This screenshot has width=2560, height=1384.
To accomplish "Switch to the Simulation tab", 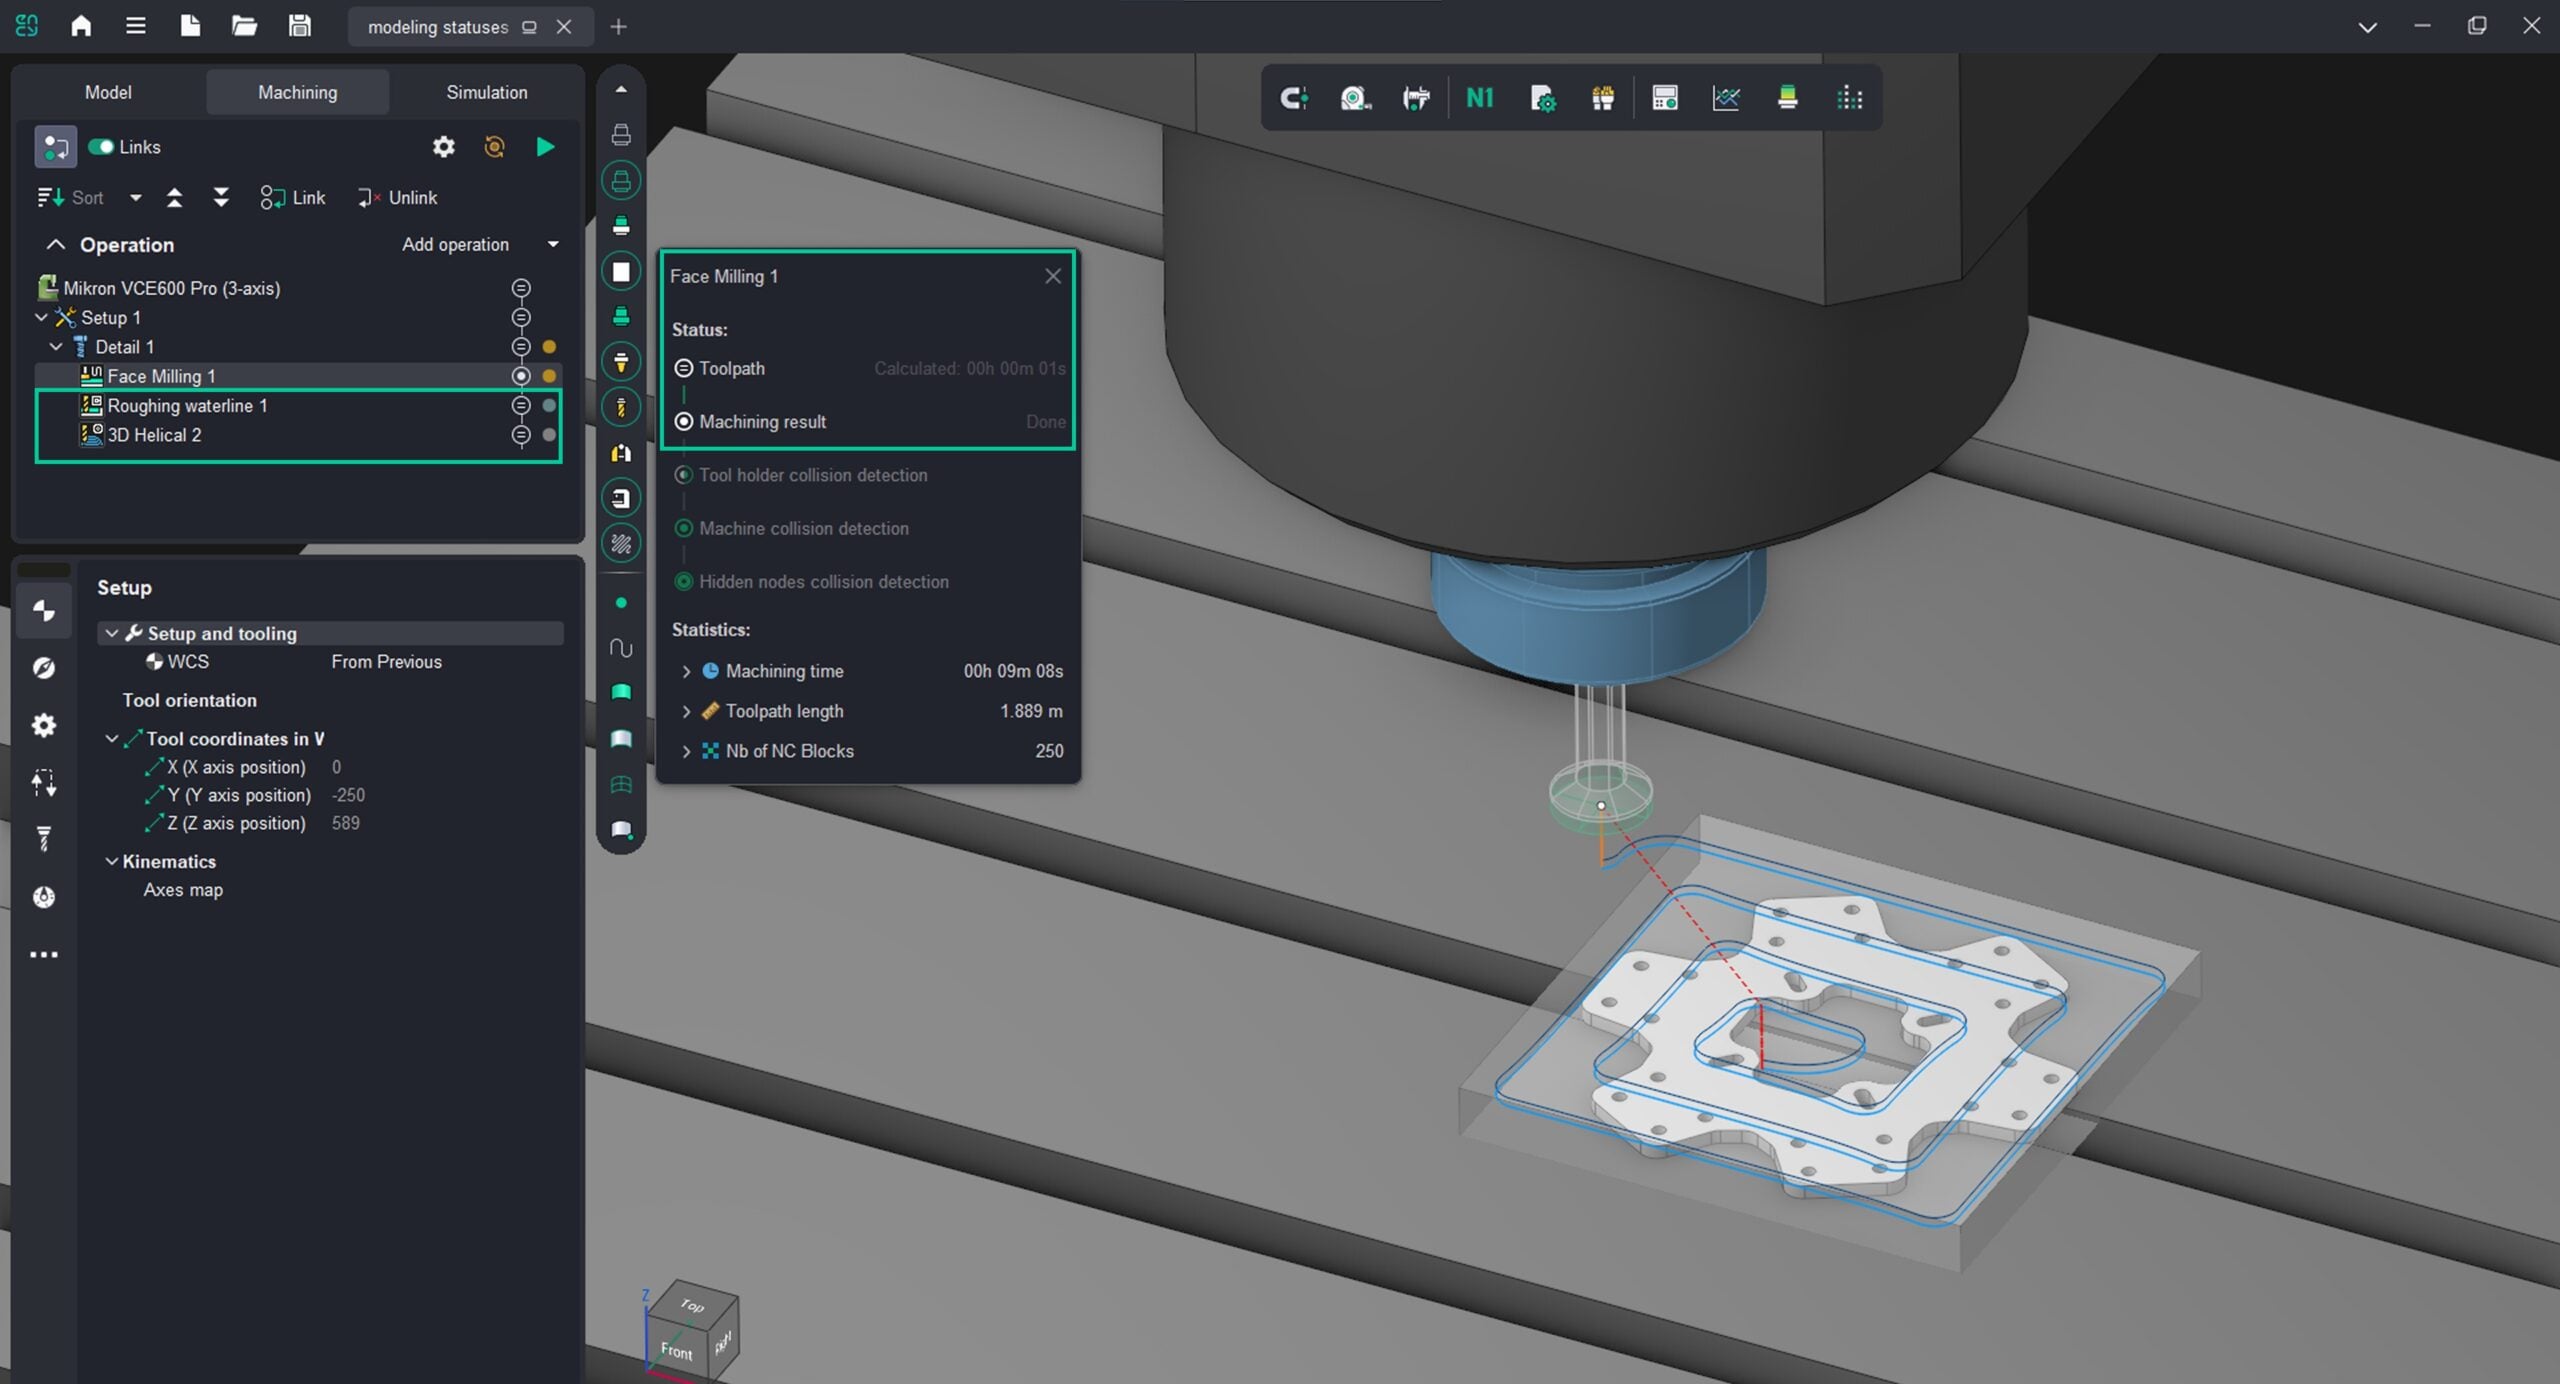I will tap(486, 92).
